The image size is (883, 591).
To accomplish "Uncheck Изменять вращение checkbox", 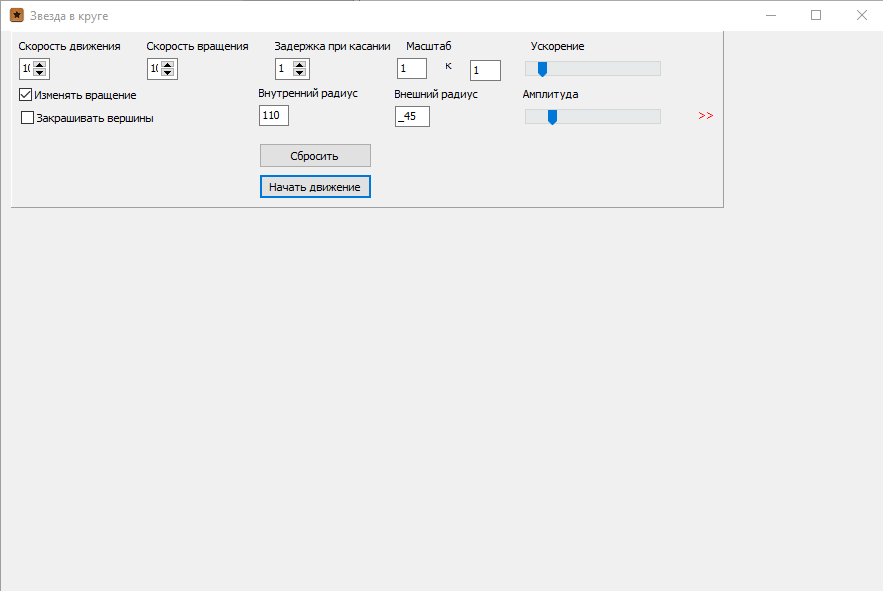I will click(x=25, y=95).
